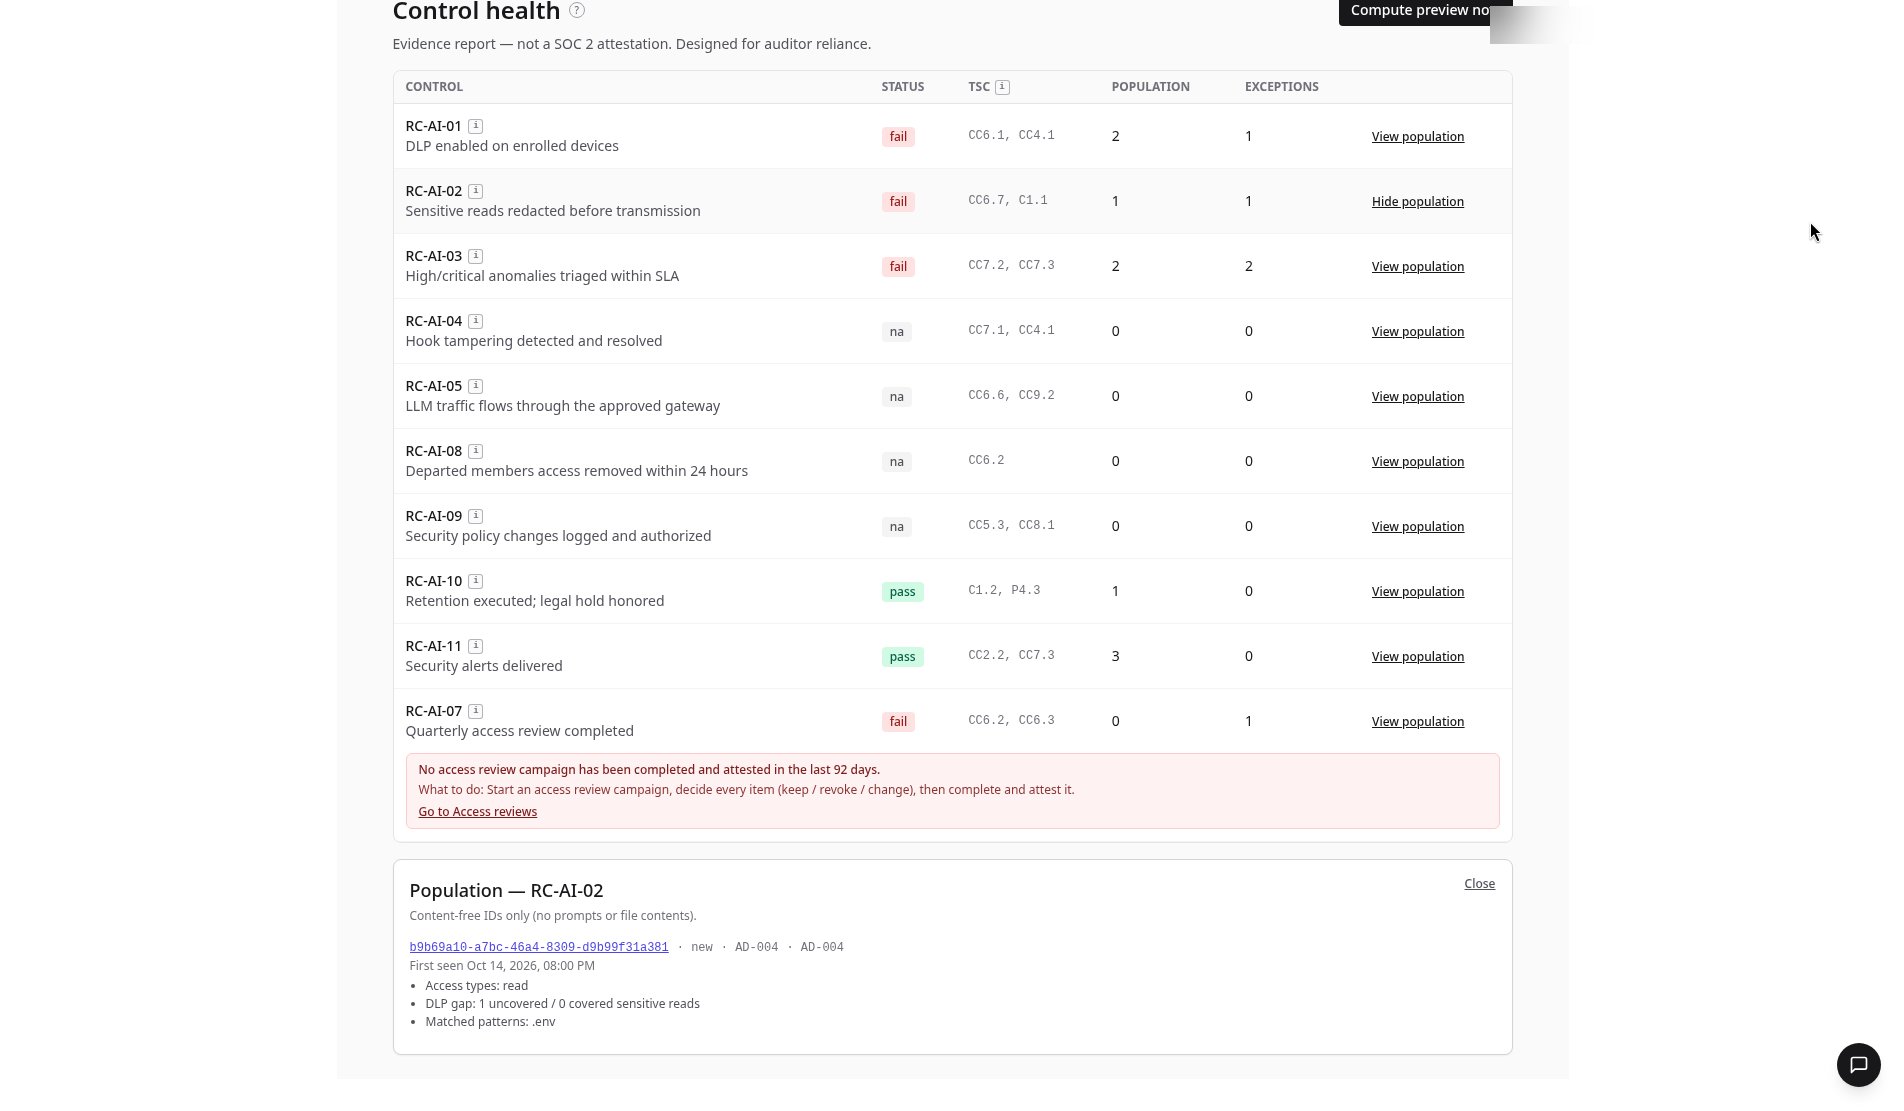Open info icon next to RC-AI-02
This screenshot has height=1111, width=1904.
[x=476, y=191]
